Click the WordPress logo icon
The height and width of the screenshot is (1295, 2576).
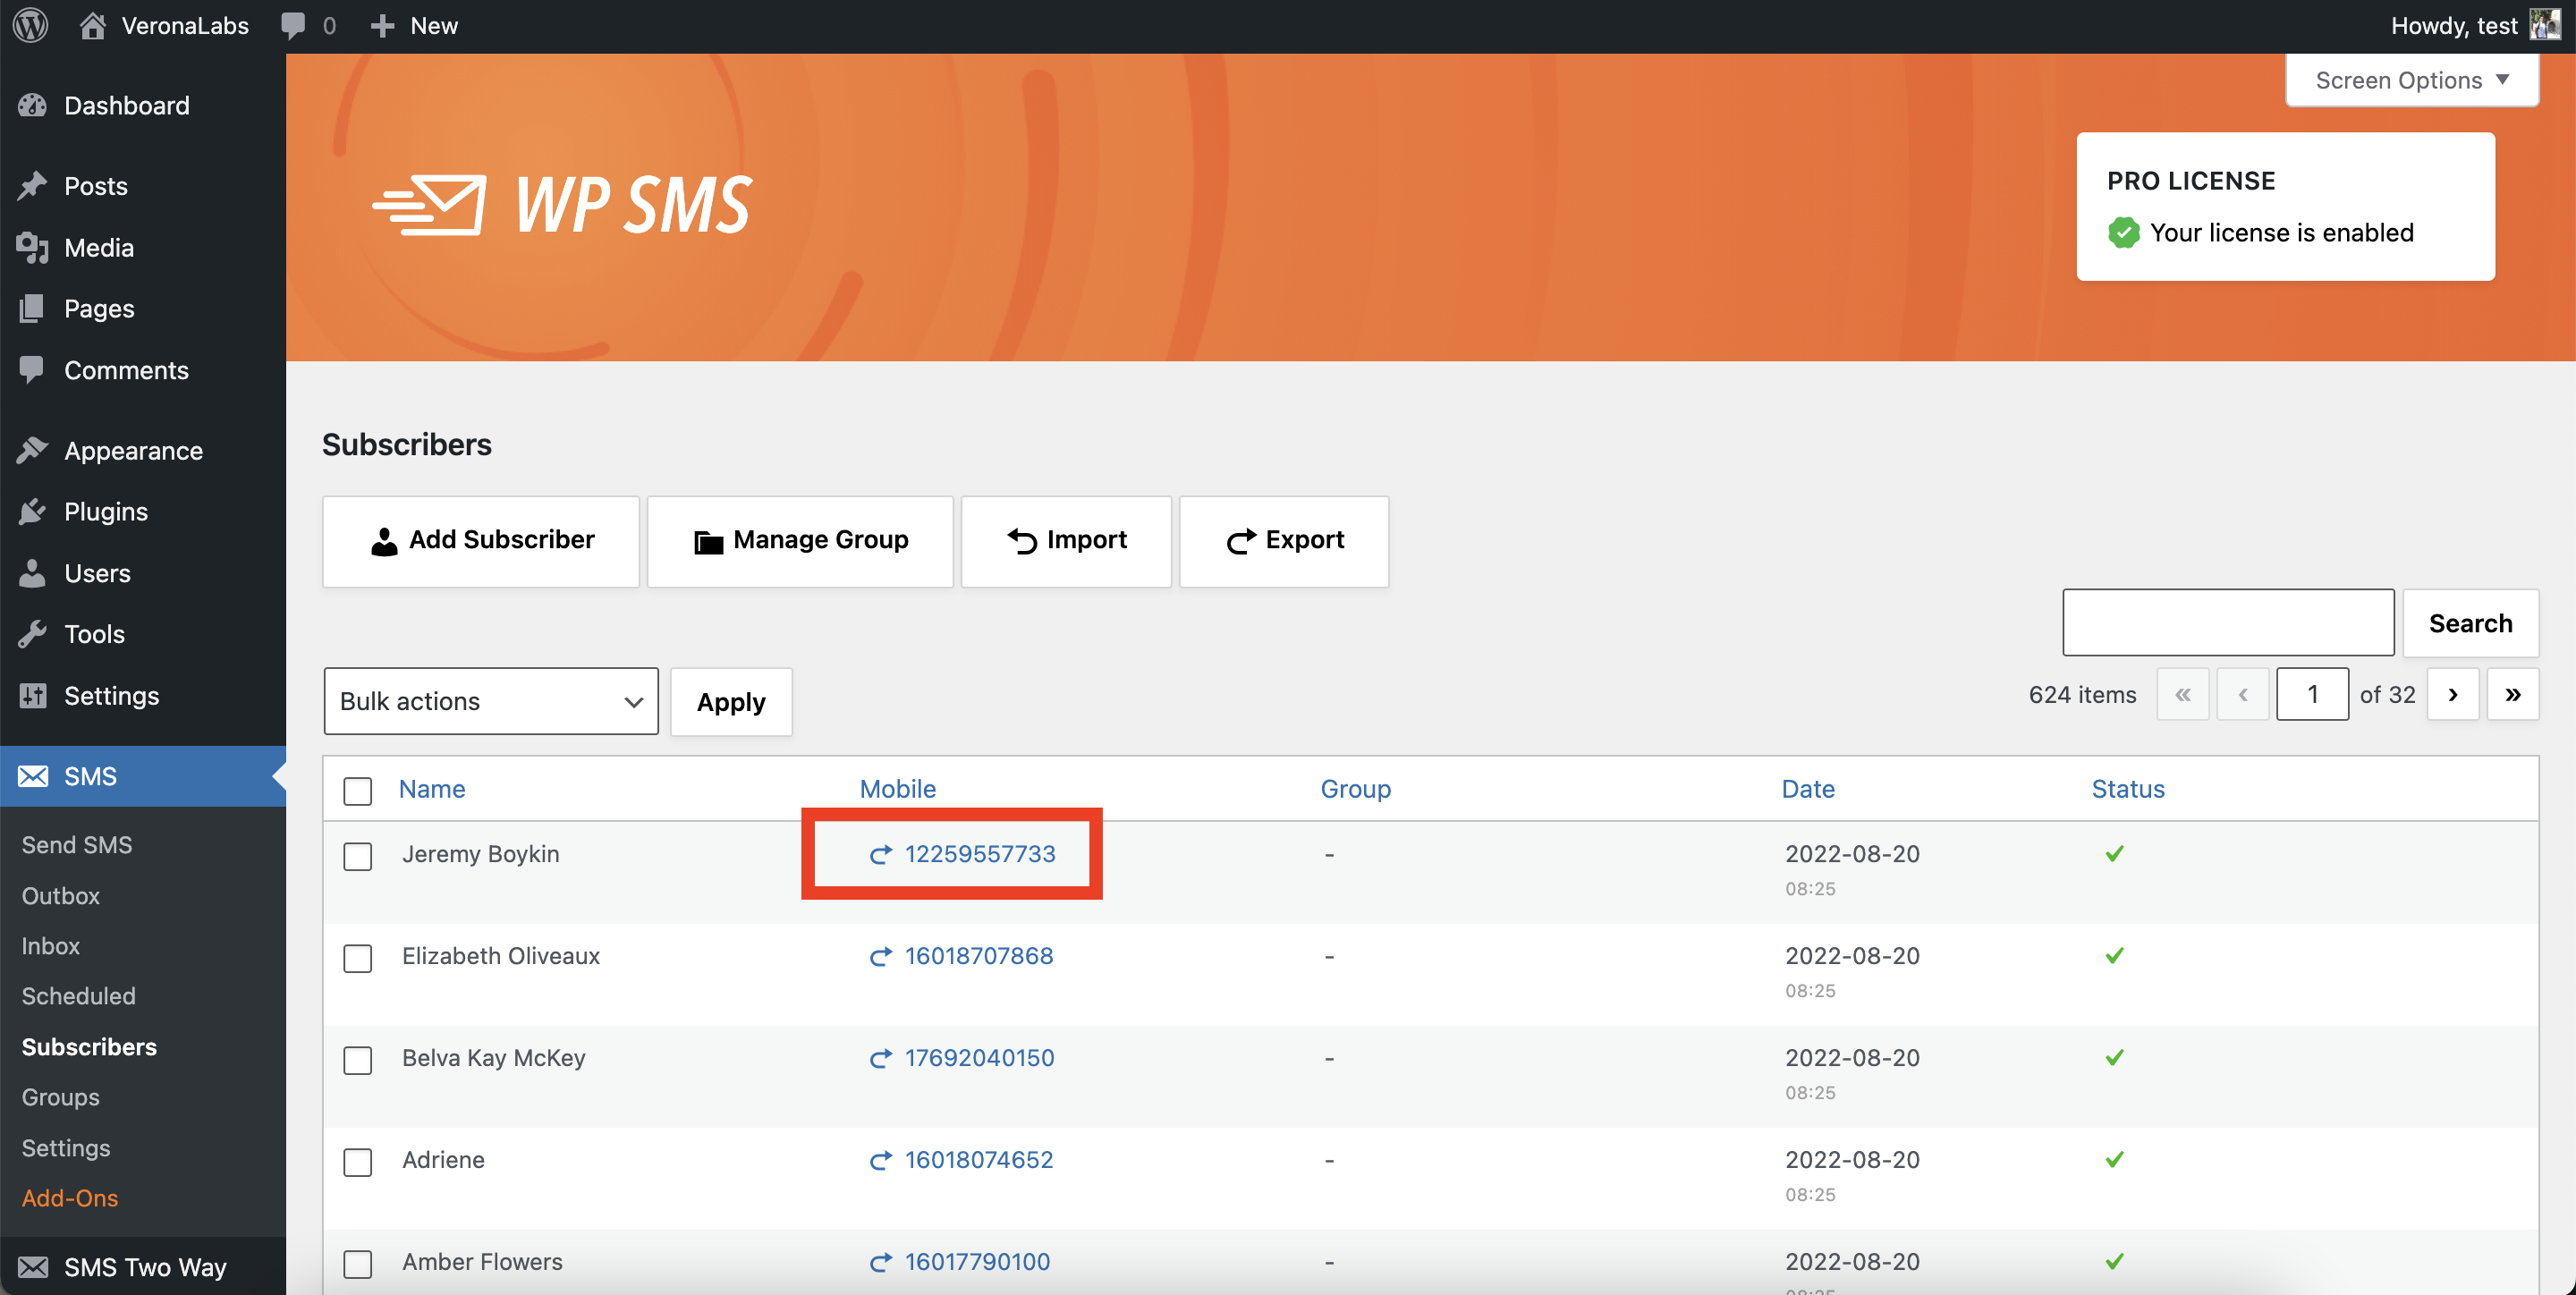tap(31, 25)
